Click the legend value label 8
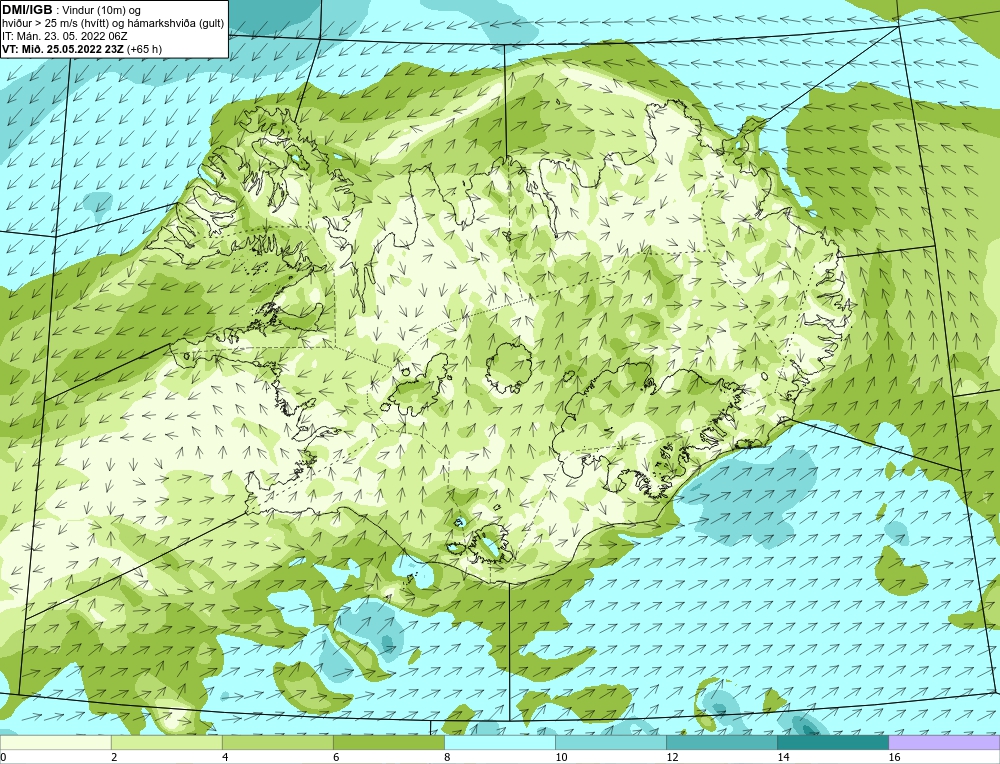The height and width of the screenshot is (764, 1000). (x=447, y=757)
